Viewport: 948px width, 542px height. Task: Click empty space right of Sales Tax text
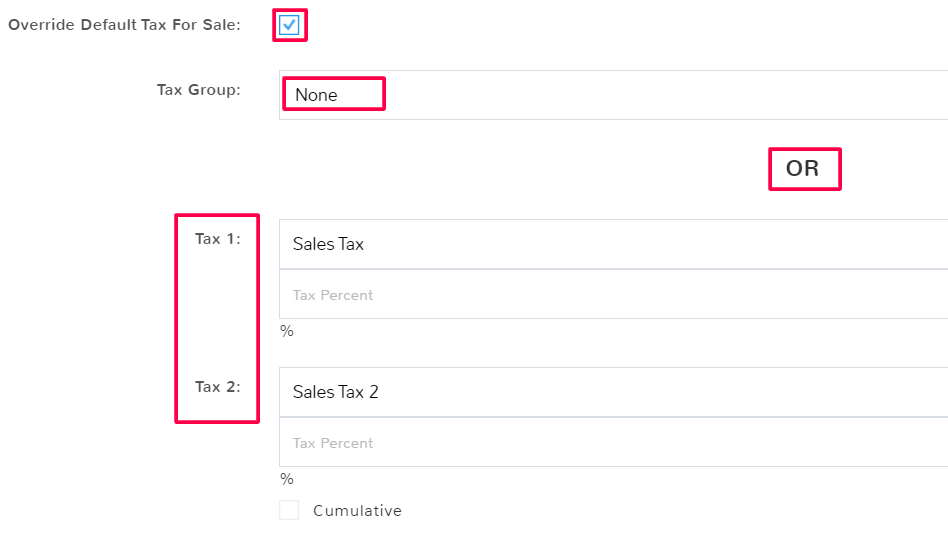click(x=650, y=244)
